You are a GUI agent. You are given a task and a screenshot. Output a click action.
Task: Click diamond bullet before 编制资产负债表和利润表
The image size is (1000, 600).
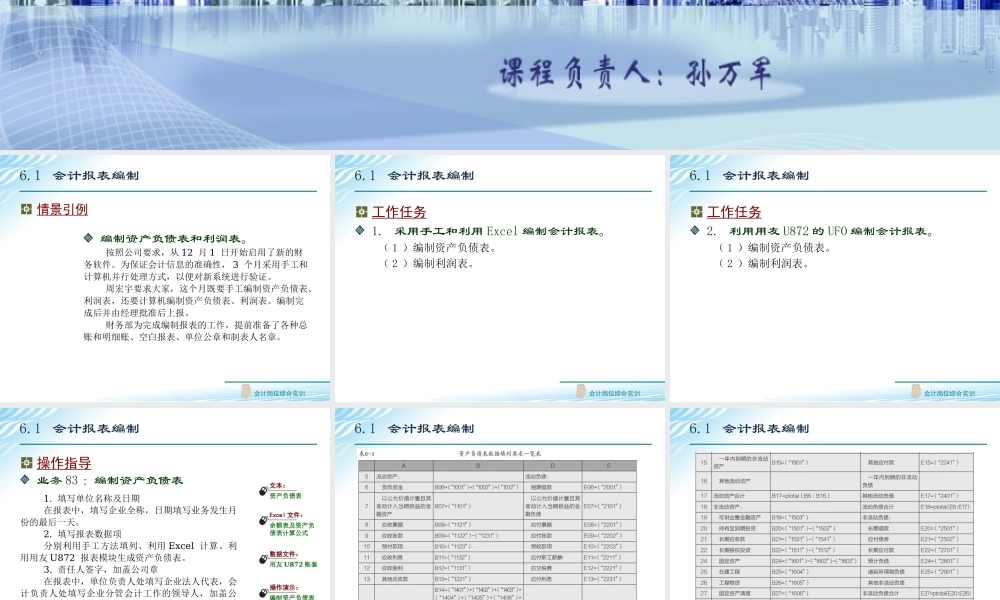click(x=89, y=238)
